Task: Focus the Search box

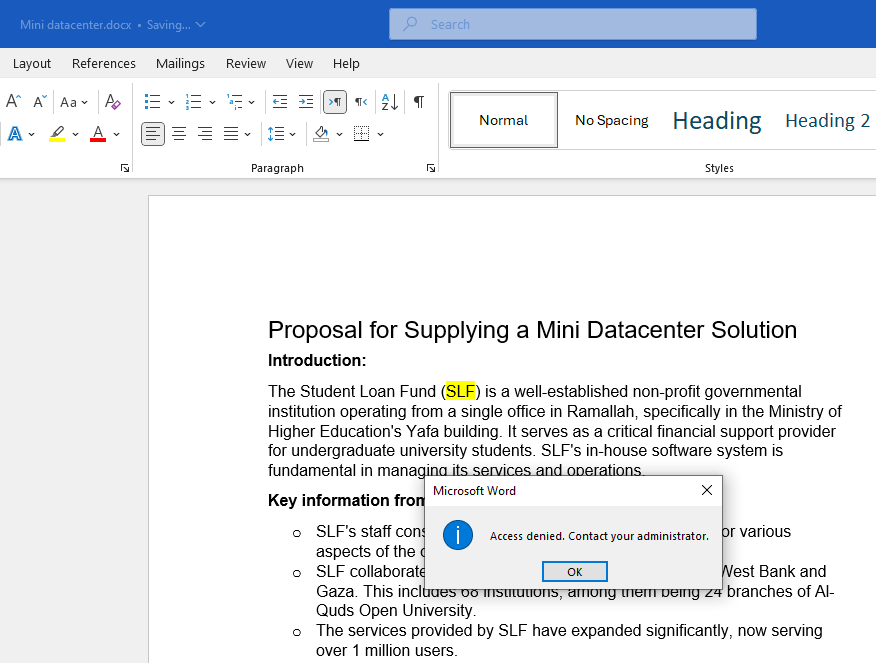Action: [x=573, y=24]
